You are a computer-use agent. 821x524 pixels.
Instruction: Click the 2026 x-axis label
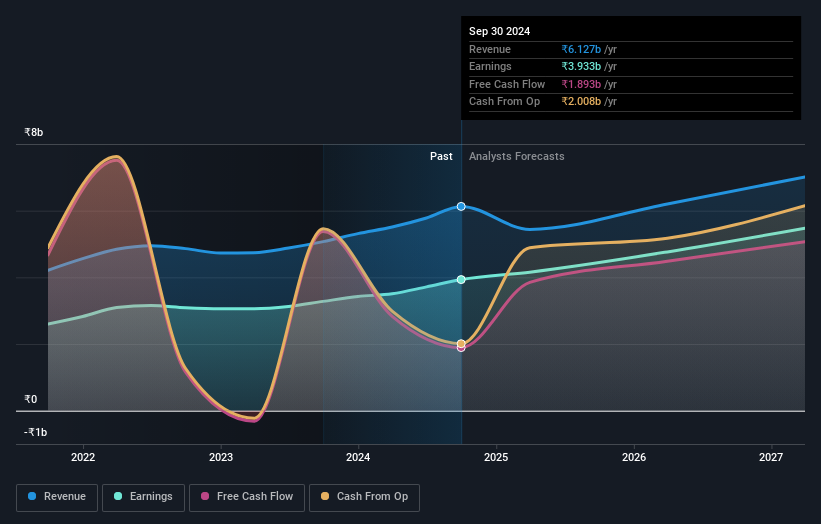[634, 457]
